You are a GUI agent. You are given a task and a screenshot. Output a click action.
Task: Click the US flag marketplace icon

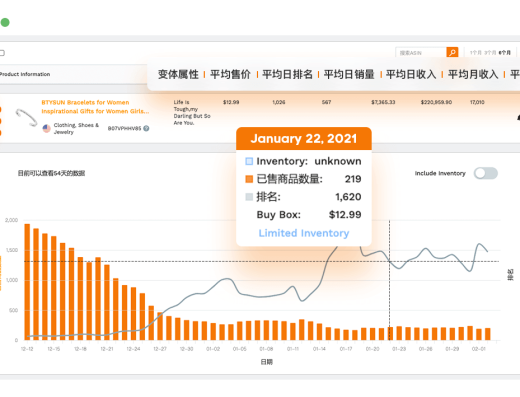[47, 128]
